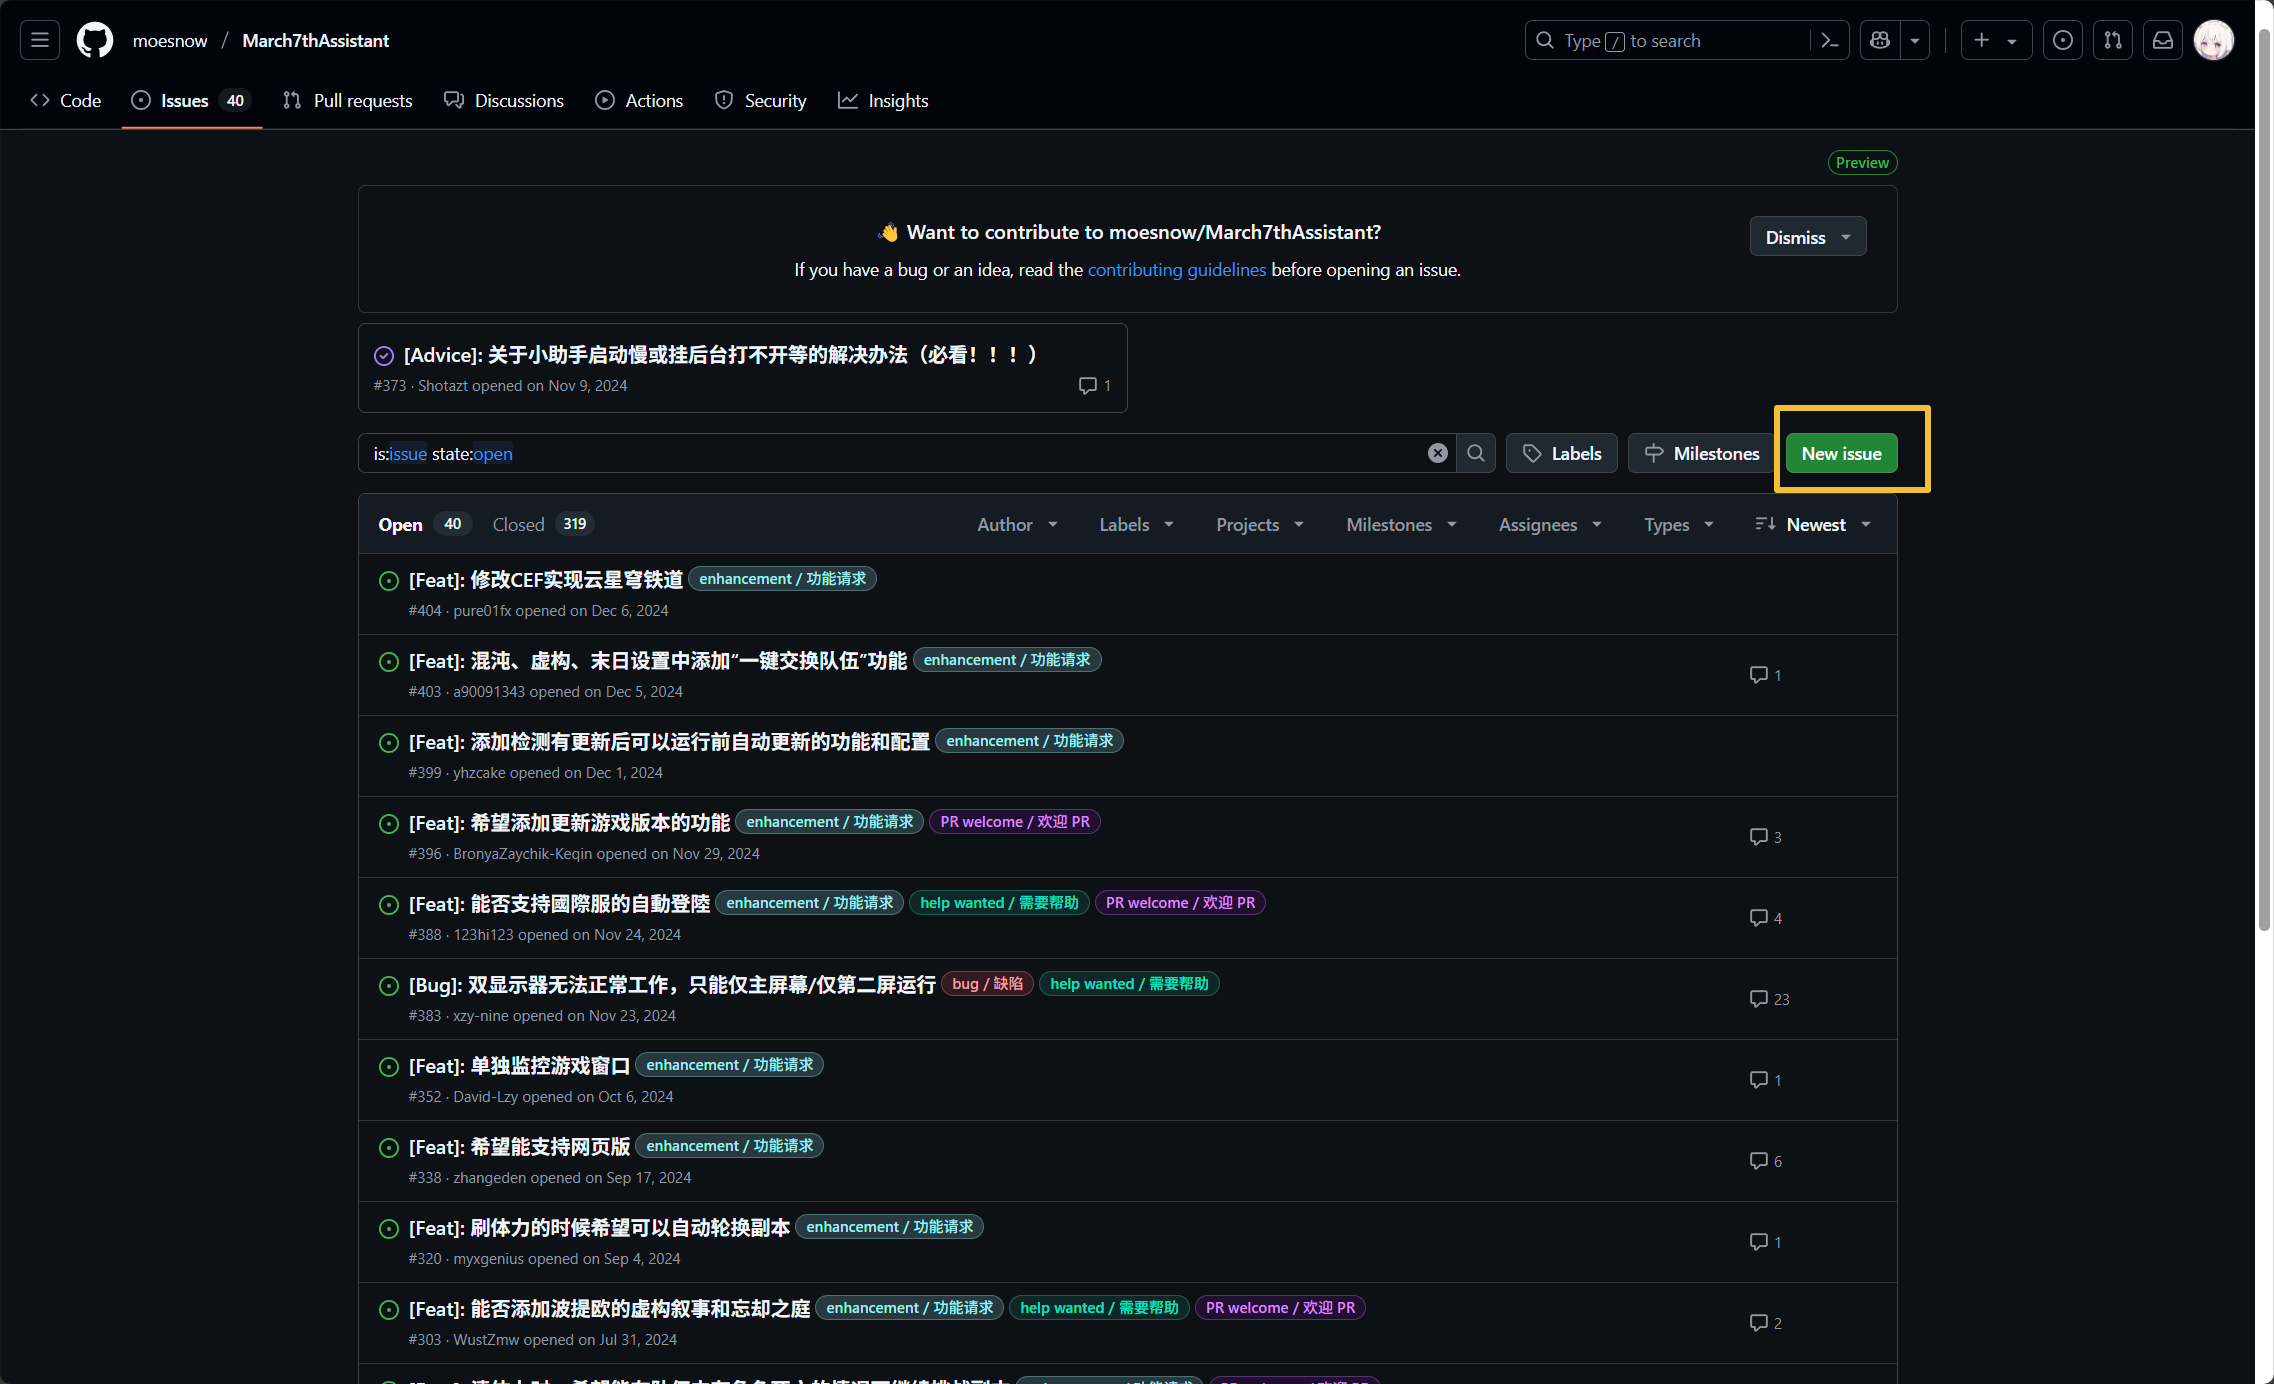Check the notifications inbox icon
This screenshot has height=1384, width=2274.
tap(2163, 40)
